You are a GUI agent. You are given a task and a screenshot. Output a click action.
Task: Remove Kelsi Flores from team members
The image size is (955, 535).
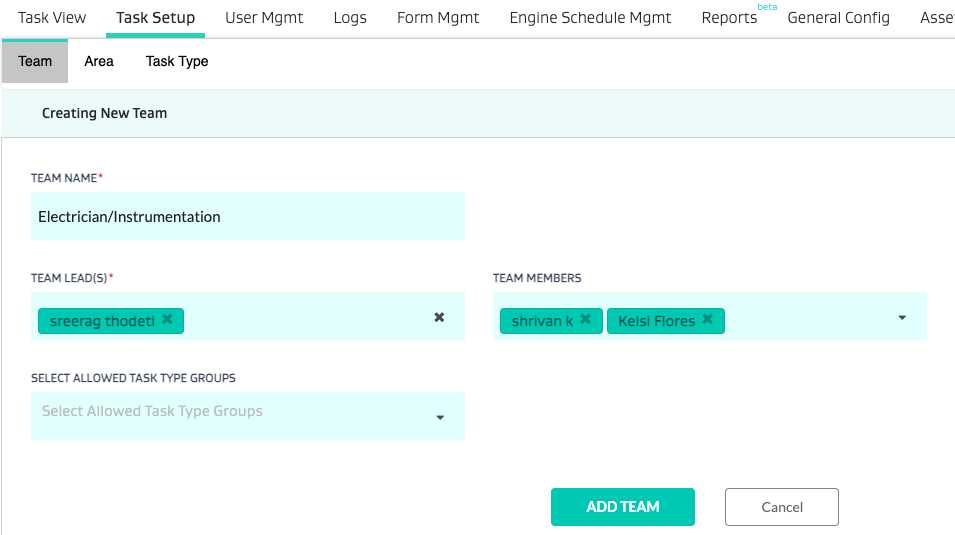(x=707, y=320)
